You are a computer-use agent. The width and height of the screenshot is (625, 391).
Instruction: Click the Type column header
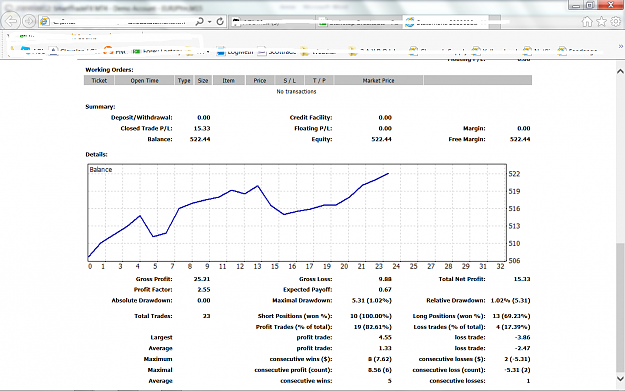tap(184, 81)
